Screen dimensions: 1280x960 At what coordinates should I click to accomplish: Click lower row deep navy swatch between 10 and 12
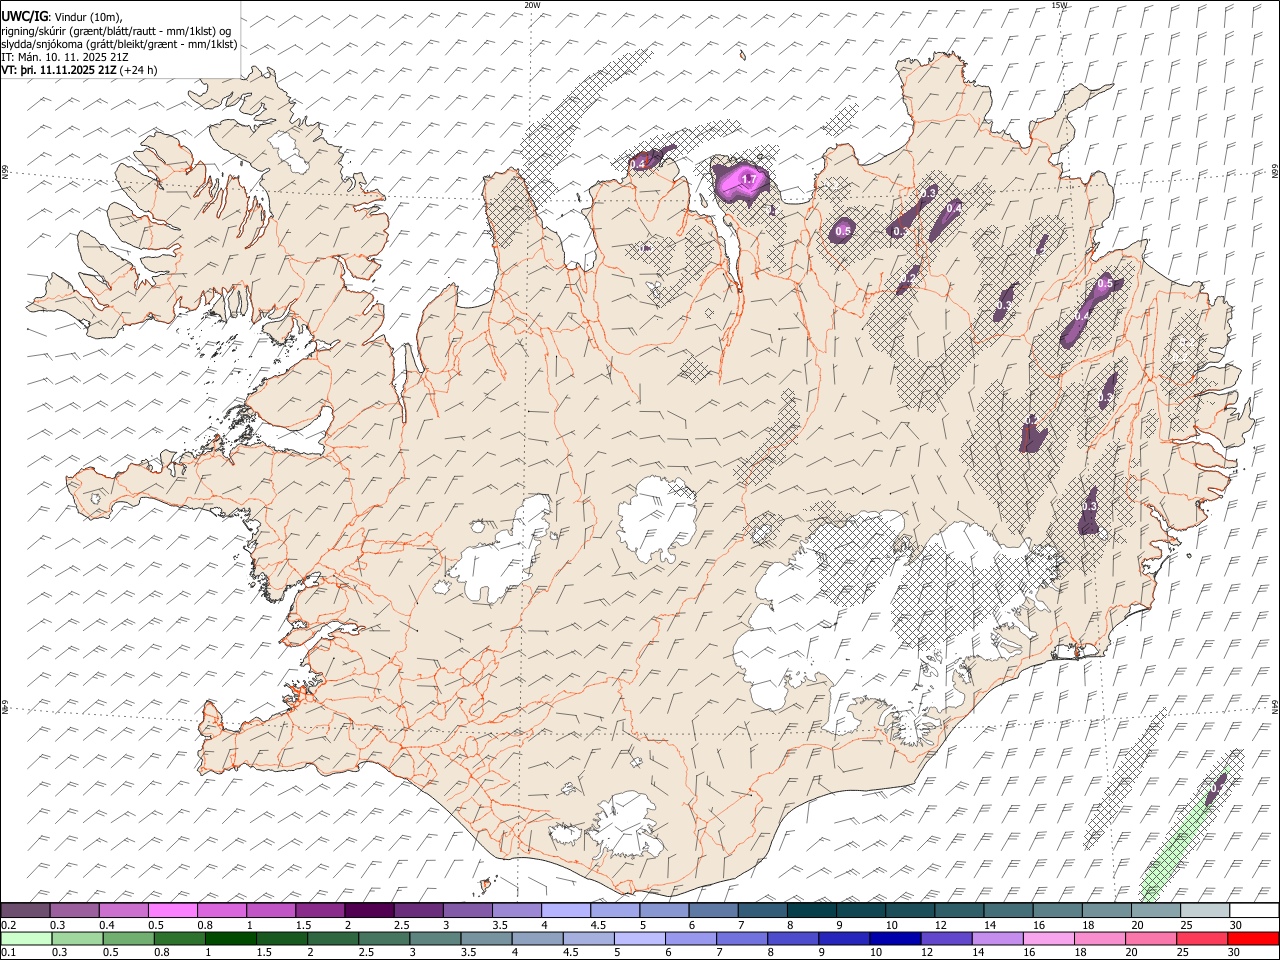[895, 938]
